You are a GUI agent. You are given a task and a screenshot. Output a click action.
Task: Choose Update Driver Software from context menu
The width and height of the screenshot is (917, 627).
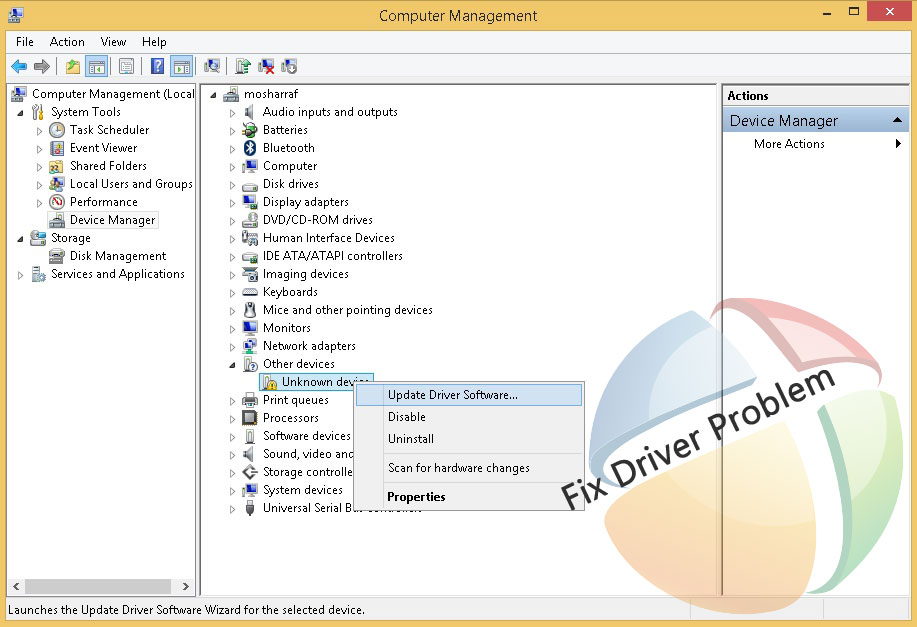(453, 395)
